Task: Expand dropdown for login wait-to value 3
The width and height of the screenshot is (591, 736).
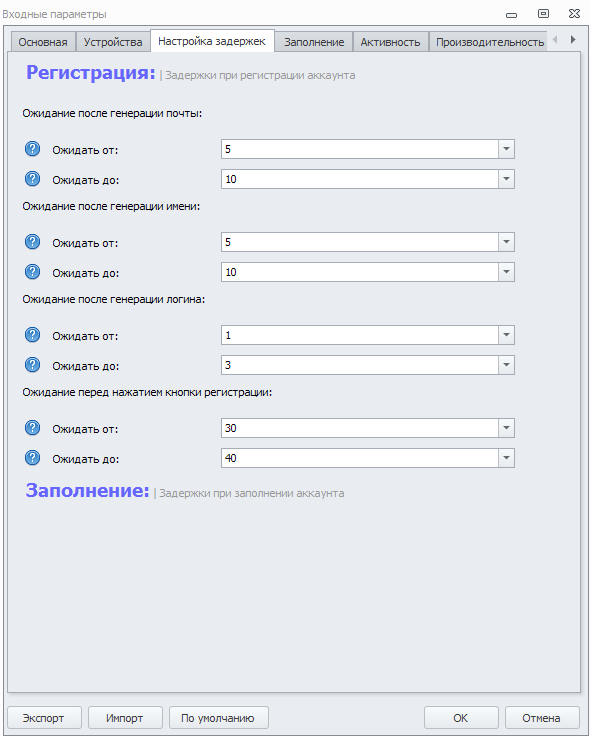Action: coord(506,365)
